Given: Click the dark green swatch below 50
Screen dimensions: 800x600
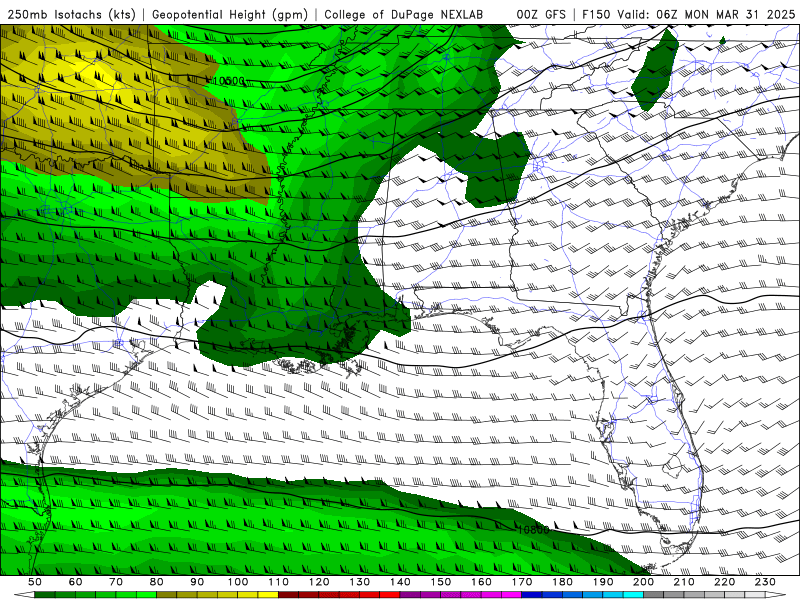Looking at the screenshot, I should 45,595.
